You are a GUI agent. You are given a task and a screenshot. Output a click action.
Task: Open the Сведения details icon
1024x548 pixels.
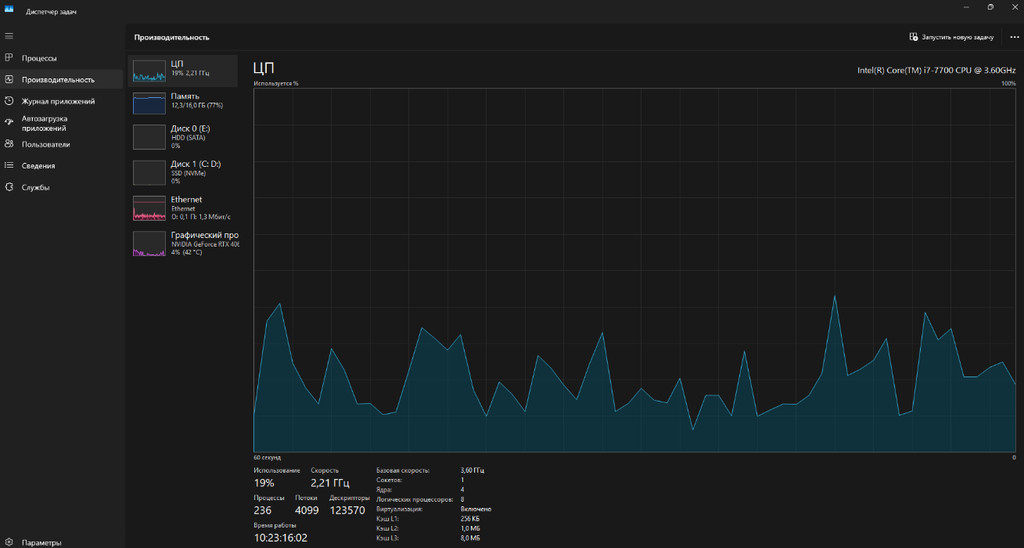click(x=8, y=165)
